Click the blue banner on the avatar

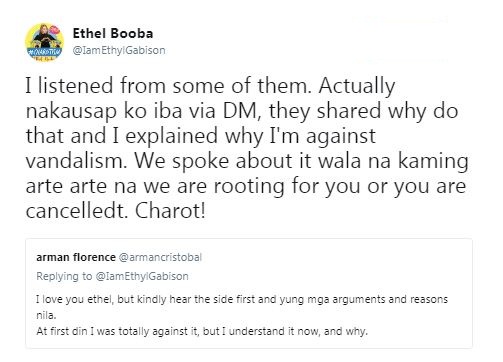(44, 52)
